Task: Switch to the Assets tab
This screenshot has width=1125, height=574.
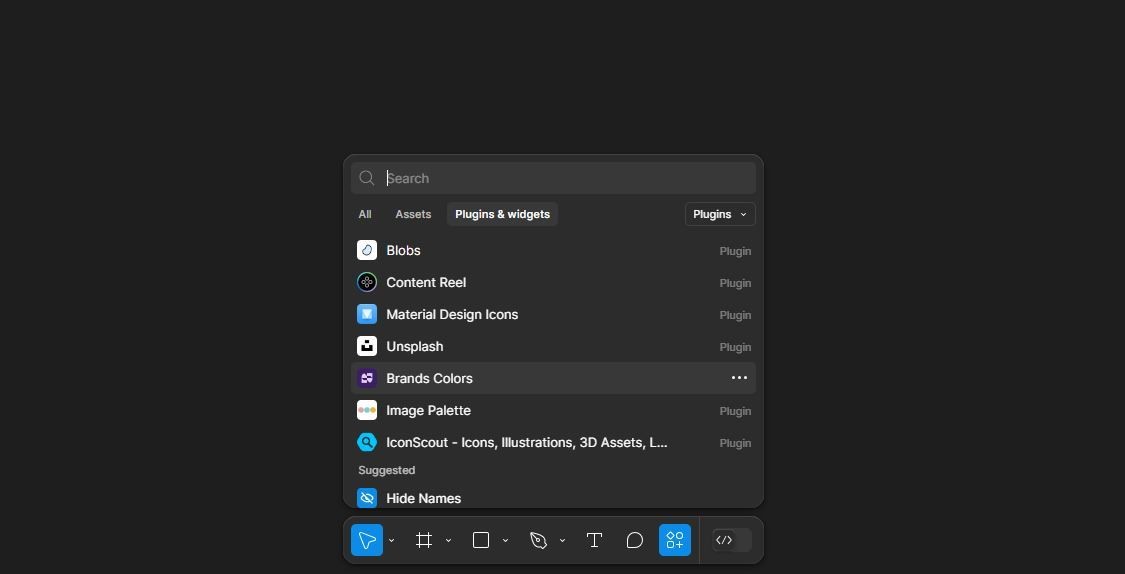Action: tap(413, 214)
